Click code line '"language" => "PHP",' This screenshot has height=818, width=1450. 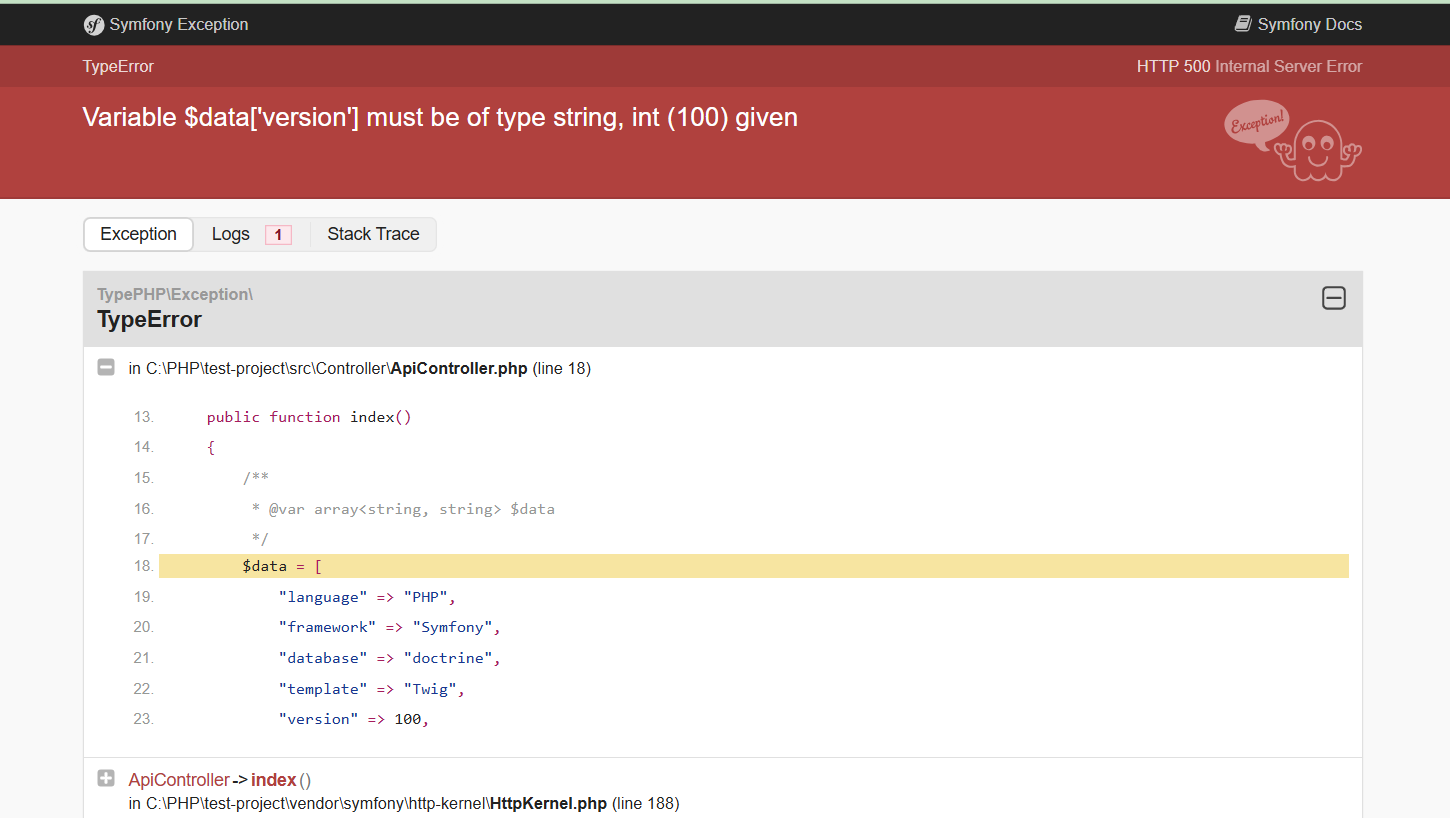367,597
